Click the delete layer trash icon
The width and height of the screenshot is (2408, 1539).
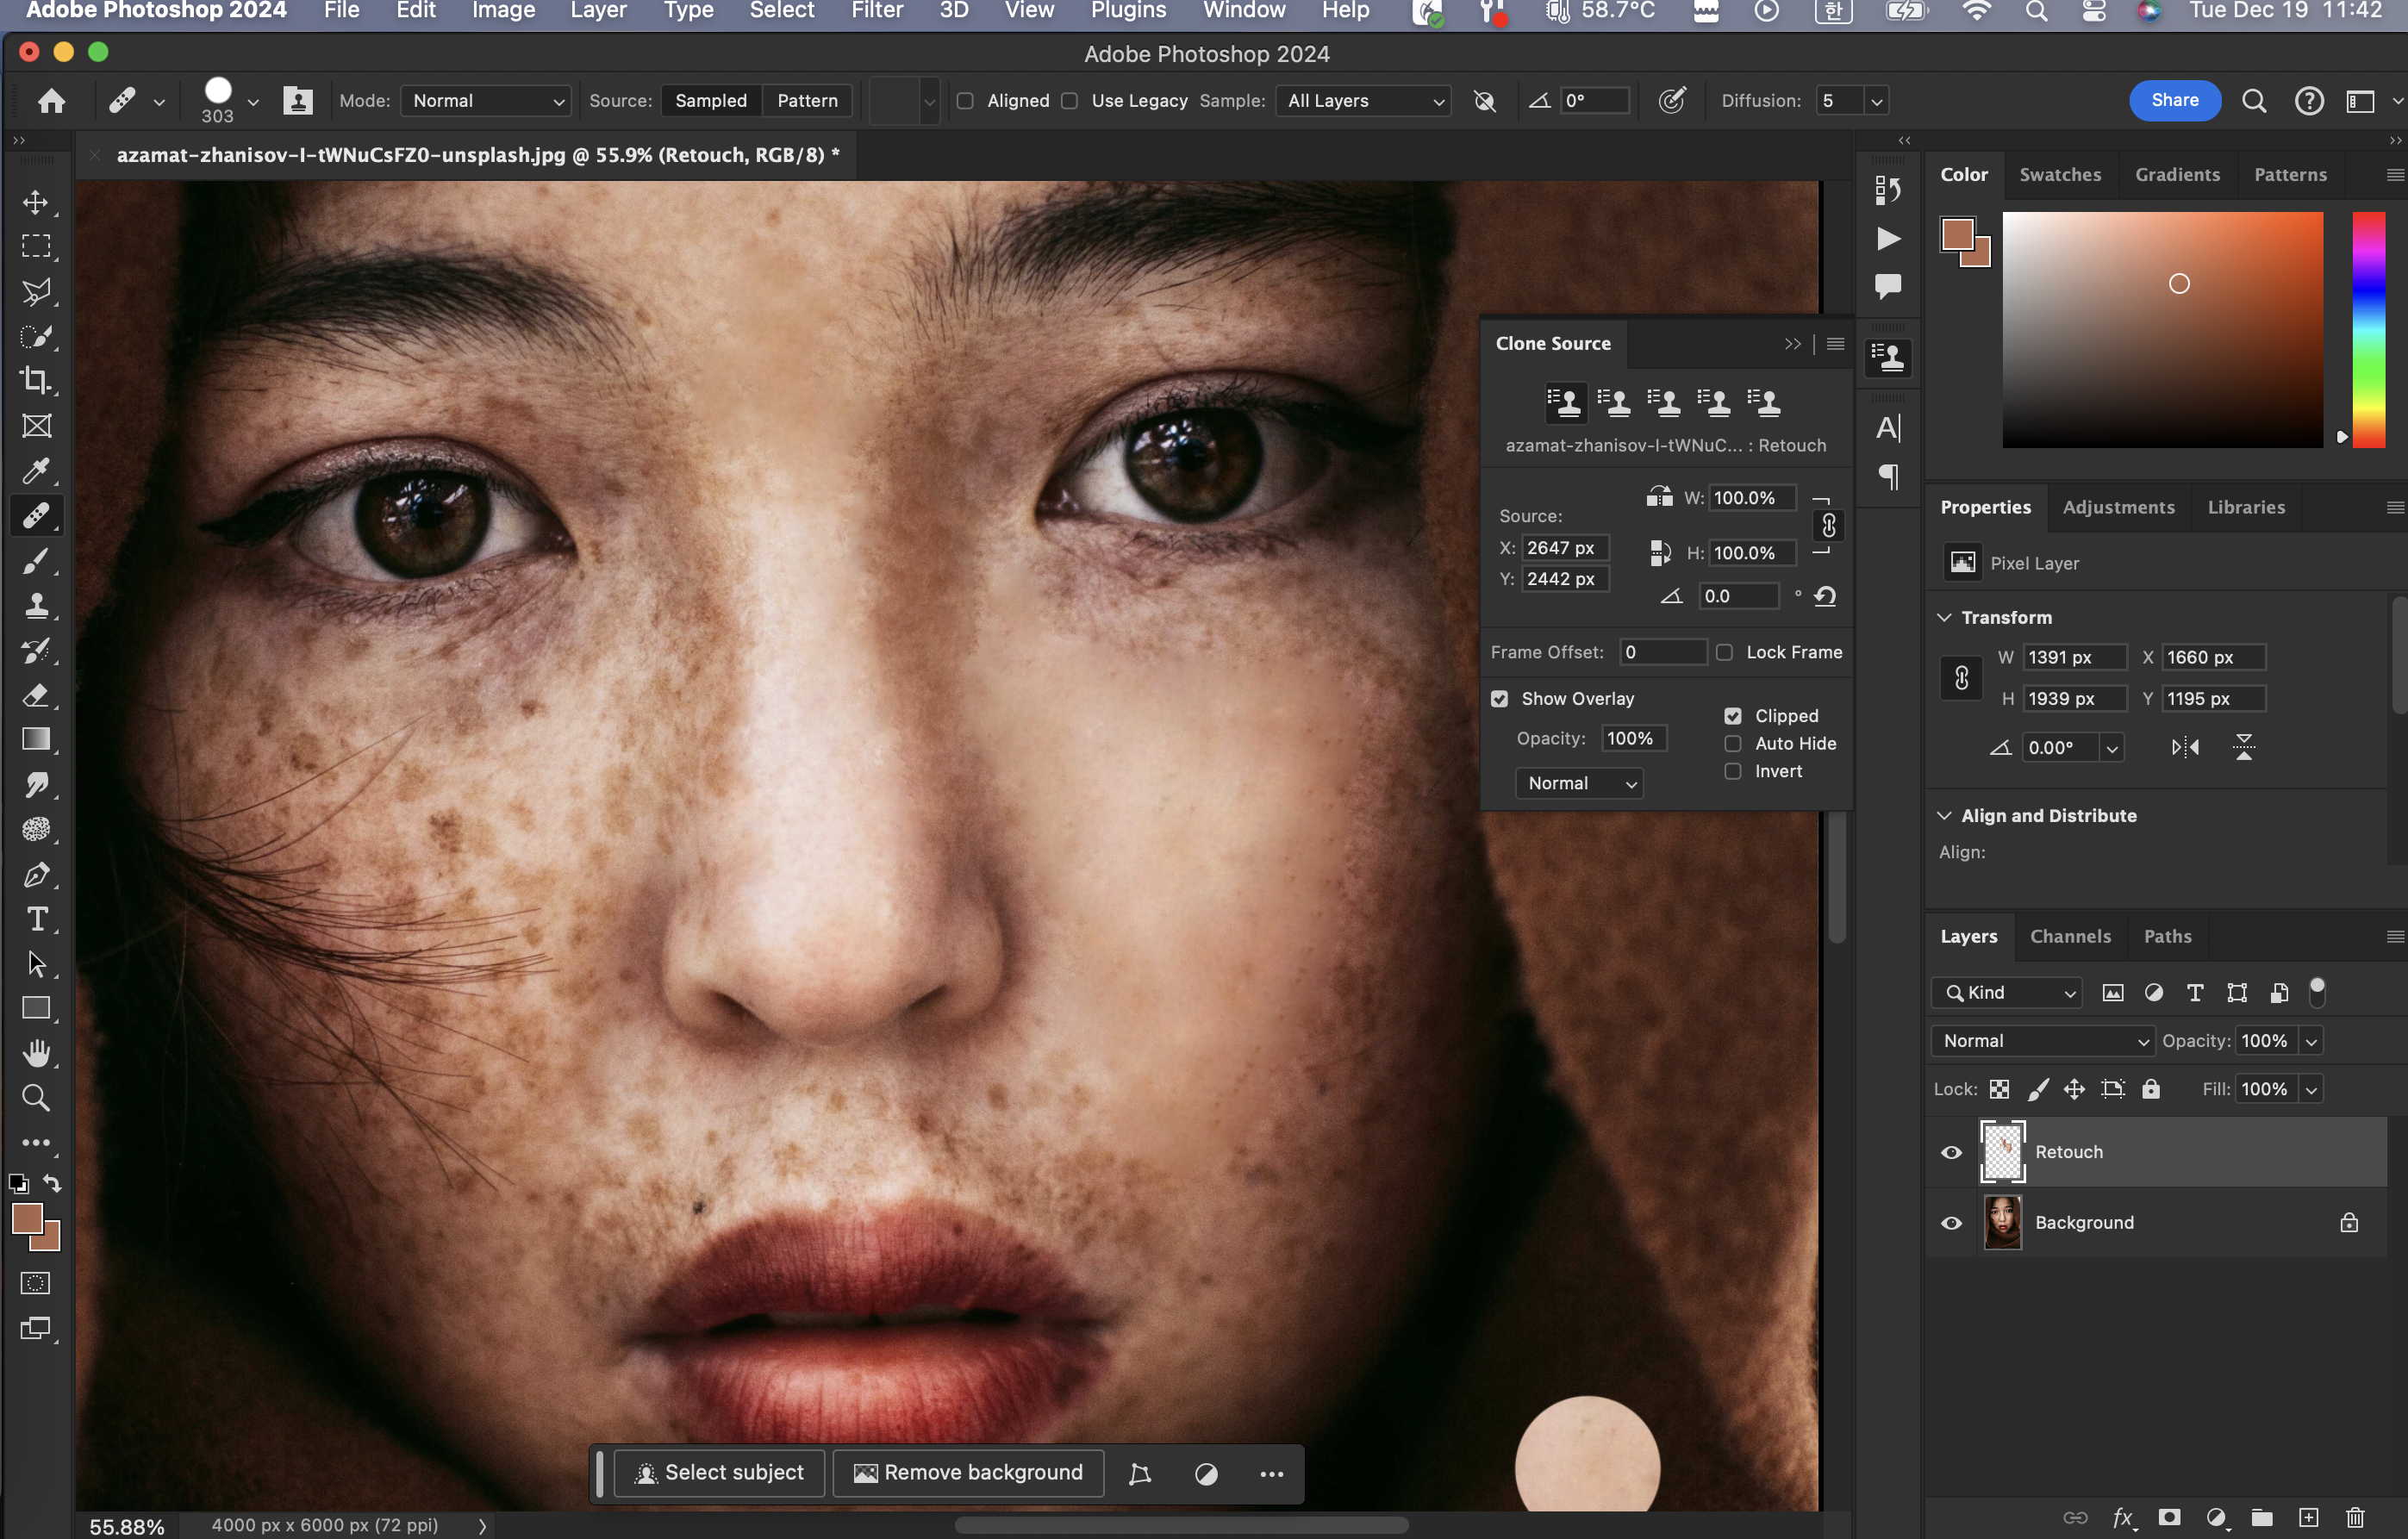click(2355, 1517)
